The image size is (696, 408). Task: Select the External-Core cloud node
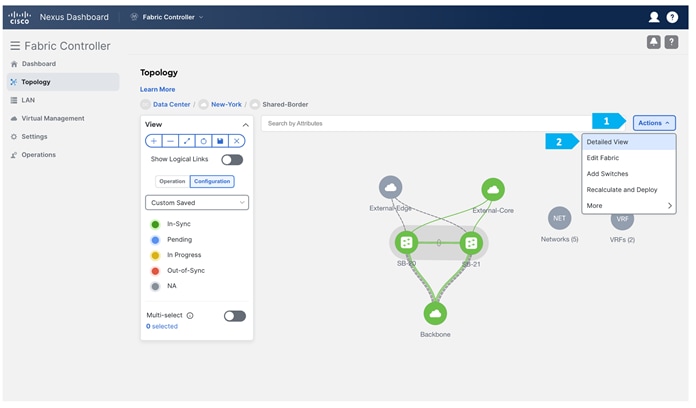pos(493,190)
